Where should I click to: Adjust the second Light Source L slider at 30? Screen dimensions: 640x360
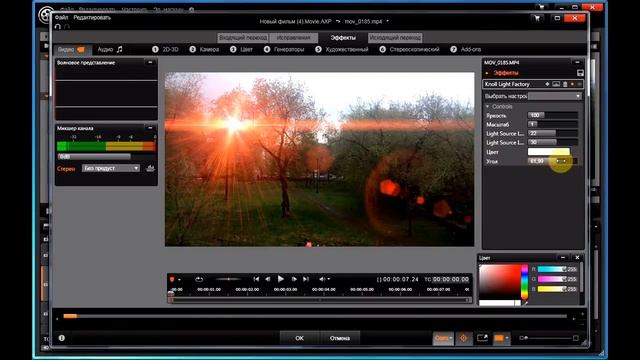(x=553, y=142)
